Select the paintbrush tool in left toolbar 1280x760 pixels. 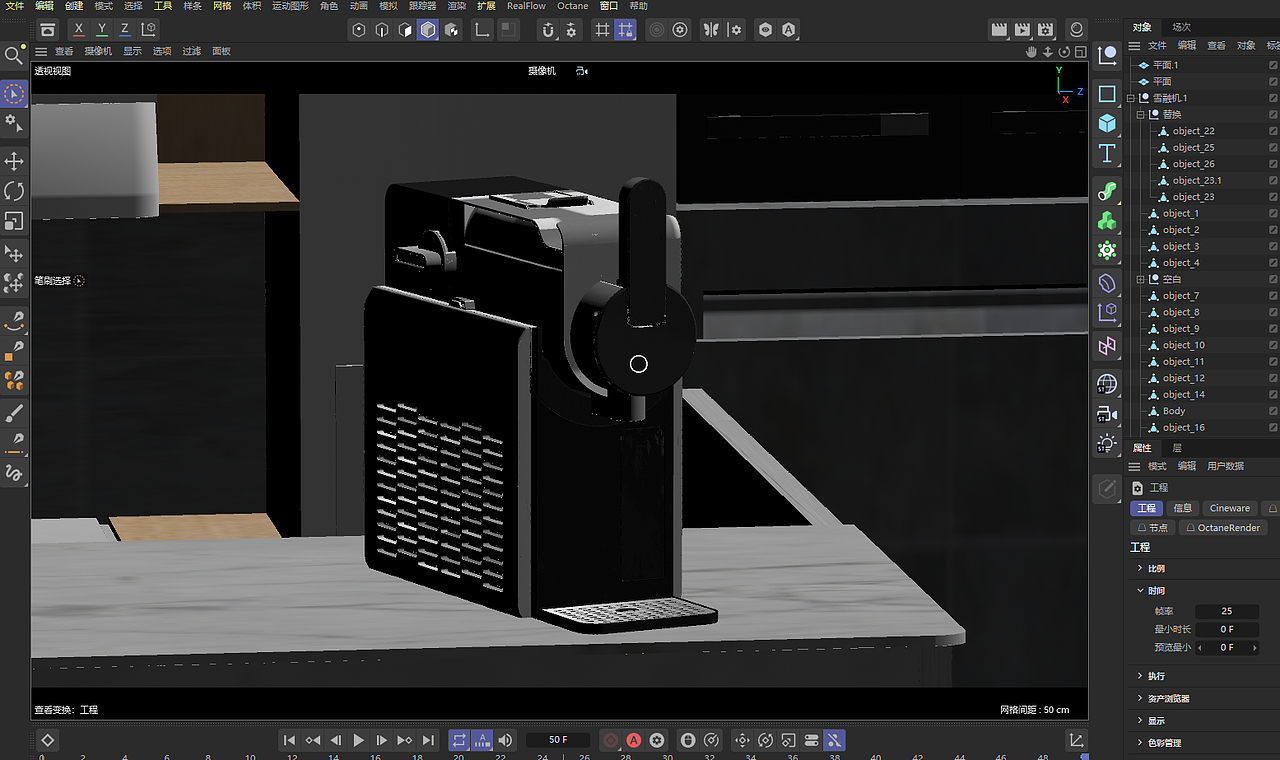coord(14,412)
